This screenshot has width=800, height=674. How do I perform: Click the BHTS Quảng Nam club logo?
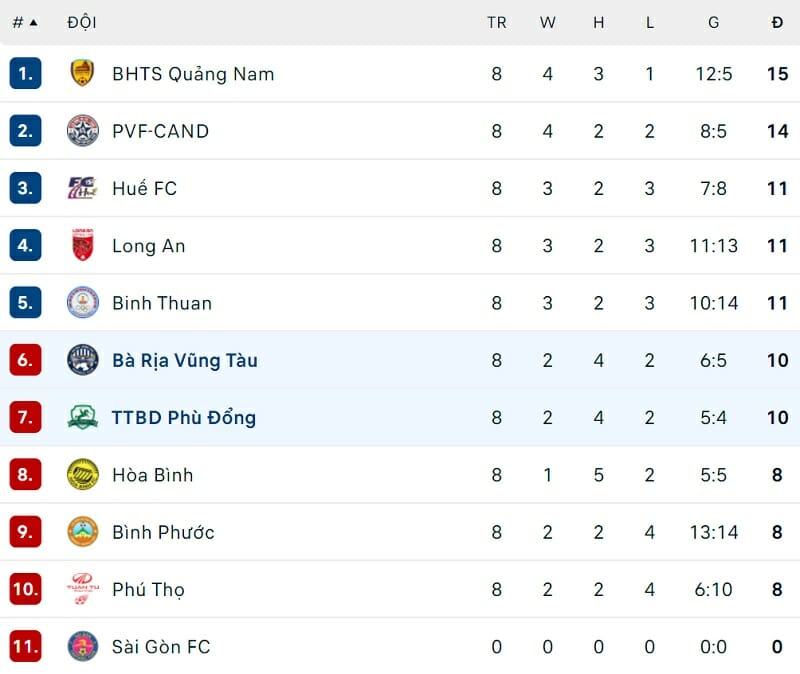(82, 73)
